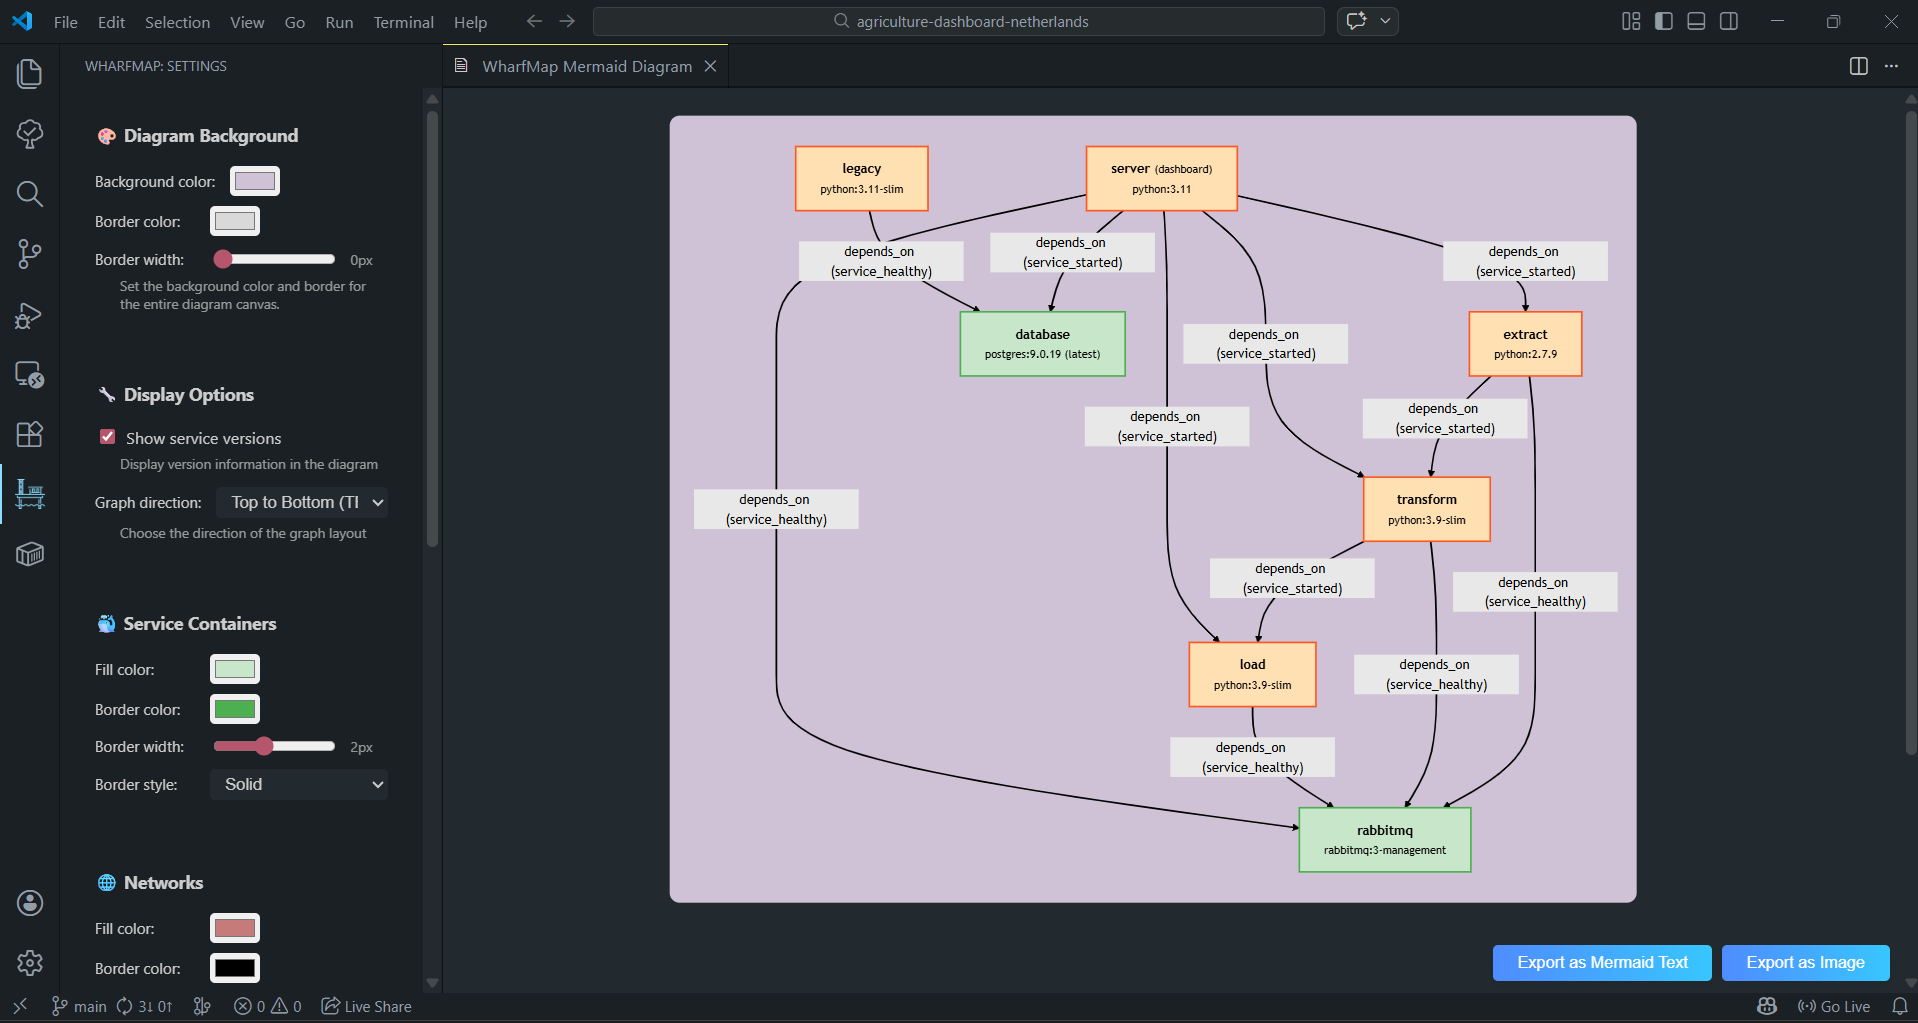Open the Explorer view in activity bar

30,74
